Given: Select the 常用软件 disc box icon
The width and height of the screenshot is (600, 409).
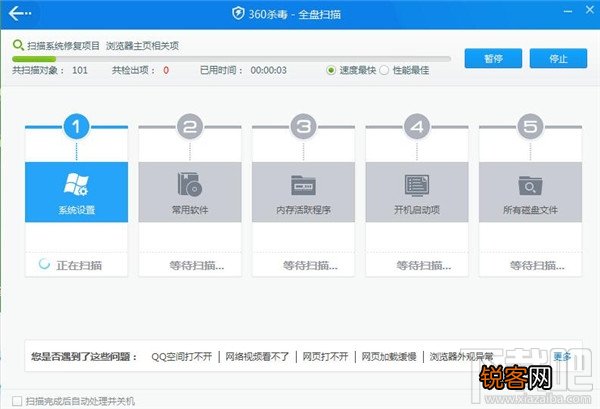Looking at the screenshot, I should [x=189, y=184].
